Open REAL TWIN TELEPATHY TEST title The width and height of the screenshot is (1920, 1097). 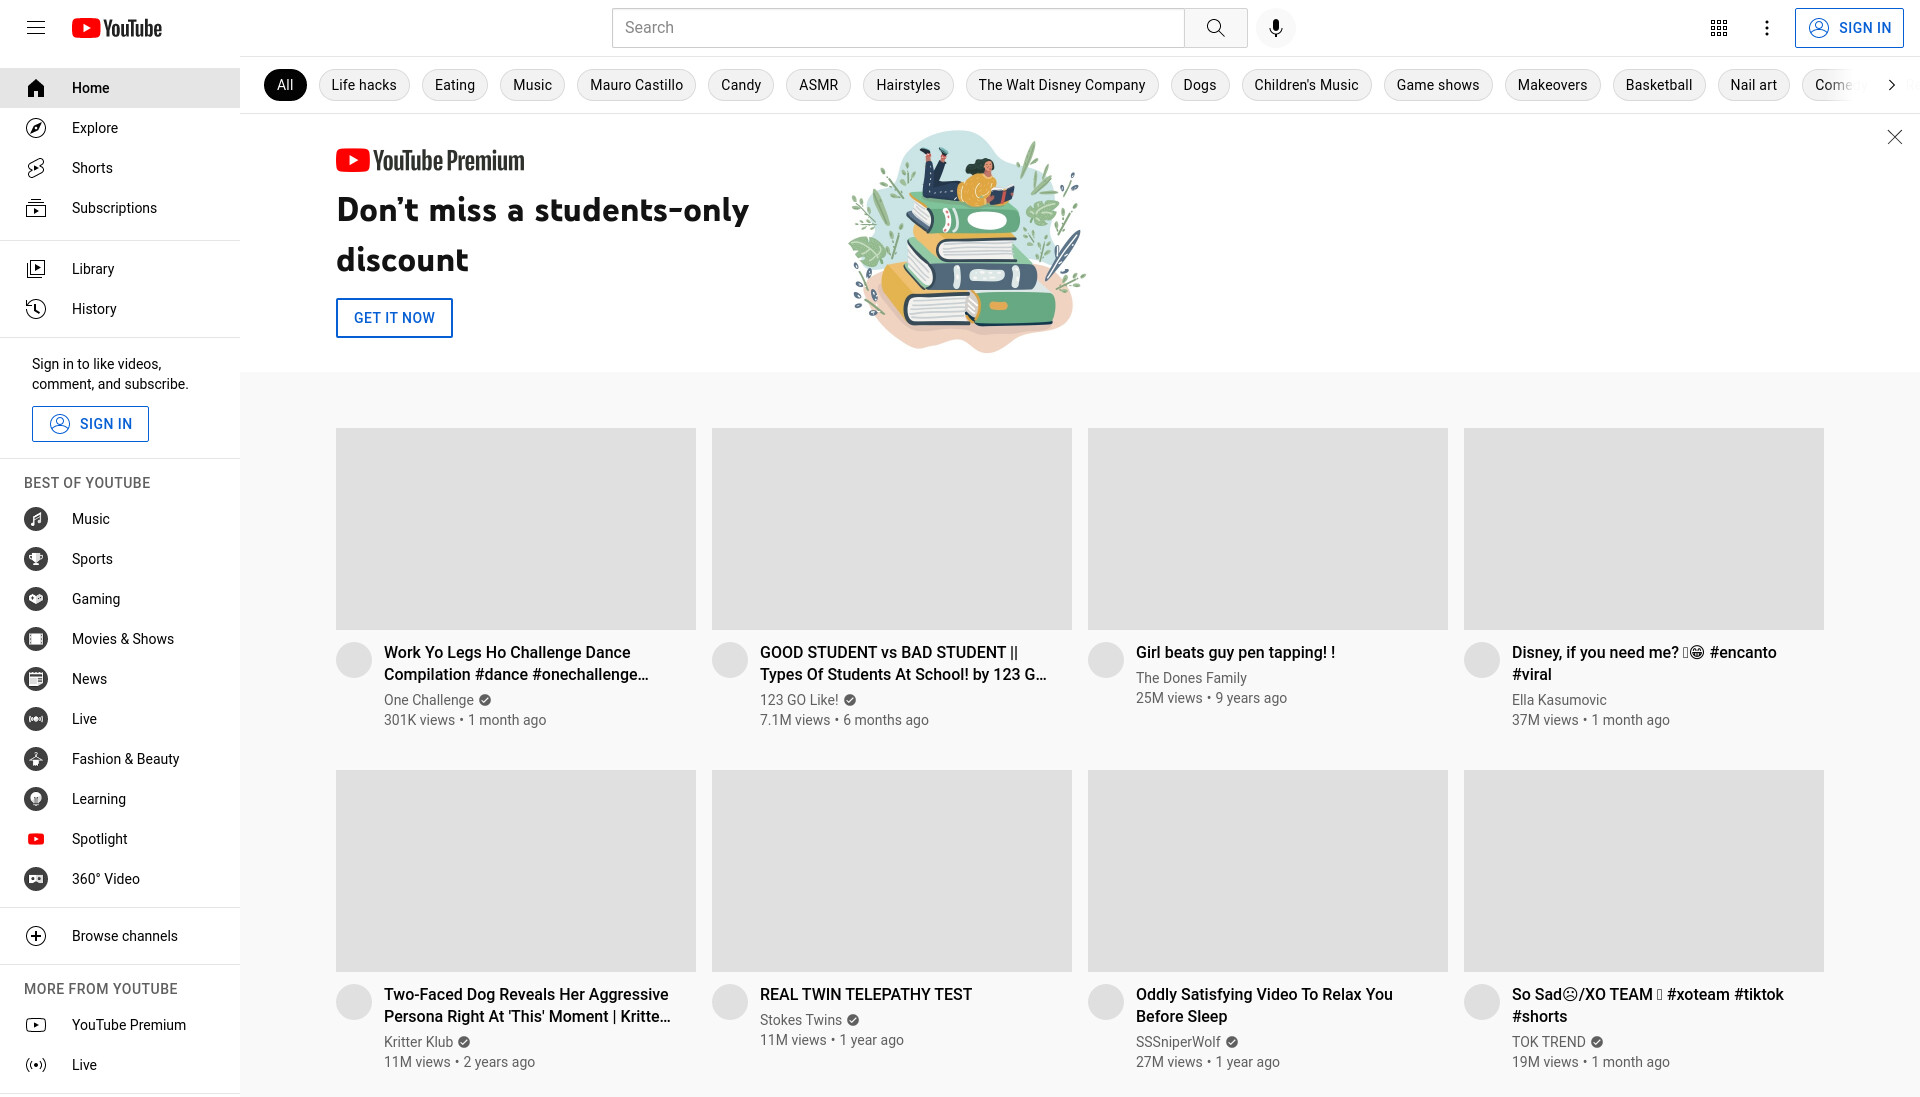tap(866, 994)
